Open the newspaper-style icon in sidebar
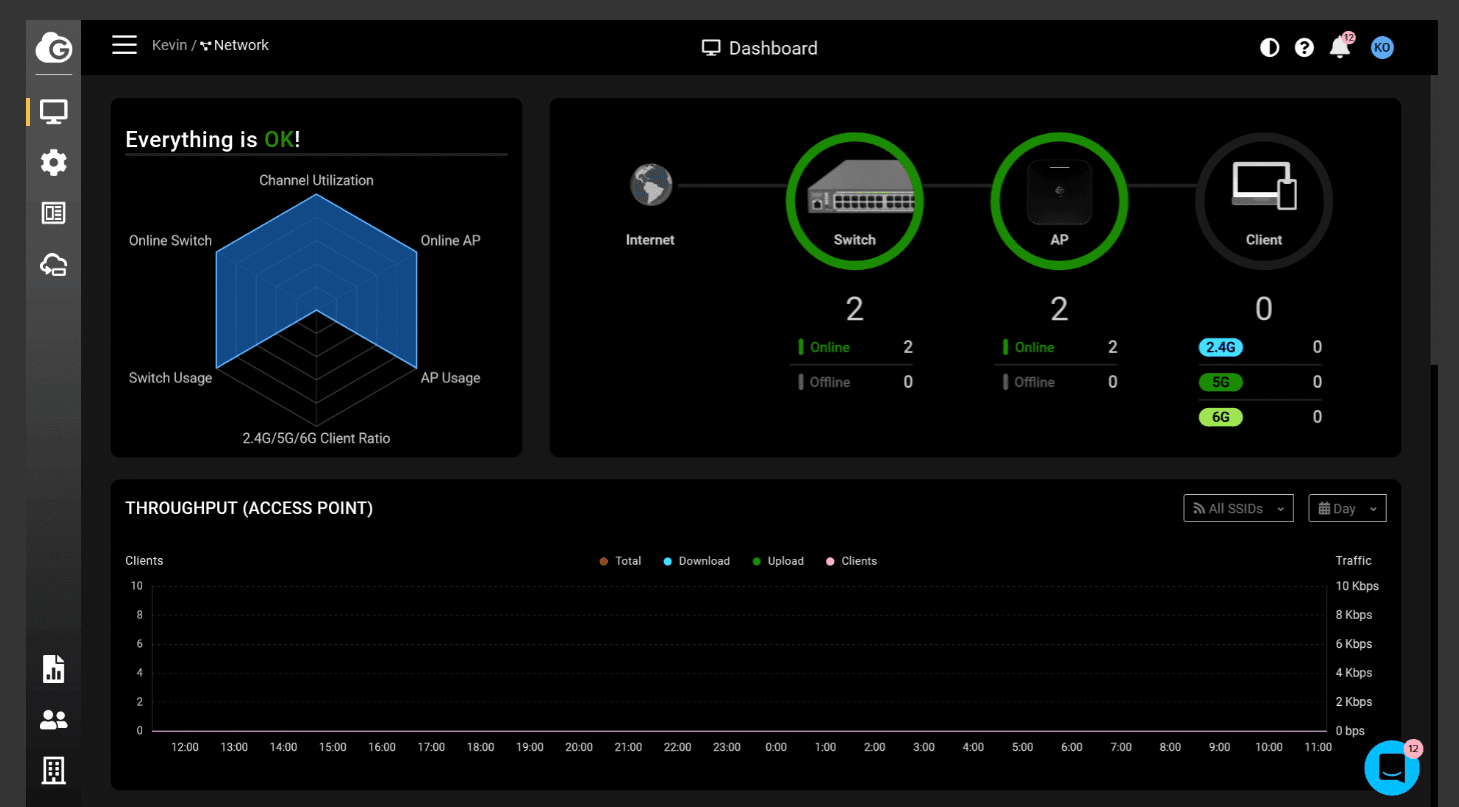Viewport: 1459px width, 807px height. click(x=53, y=213)
